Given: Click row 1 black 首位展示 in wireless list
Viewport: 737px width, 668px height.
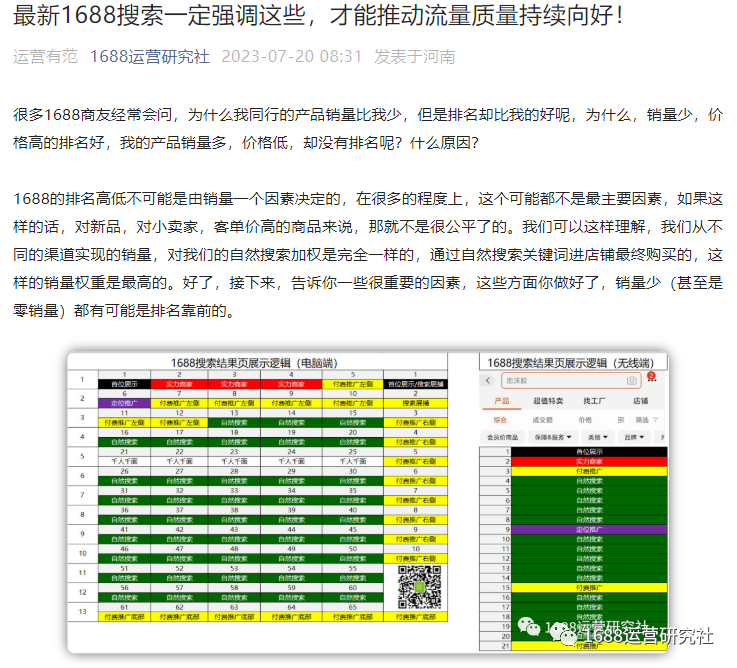Looking at the screenshot, I should pyautogui.click(x=589, y=451).
